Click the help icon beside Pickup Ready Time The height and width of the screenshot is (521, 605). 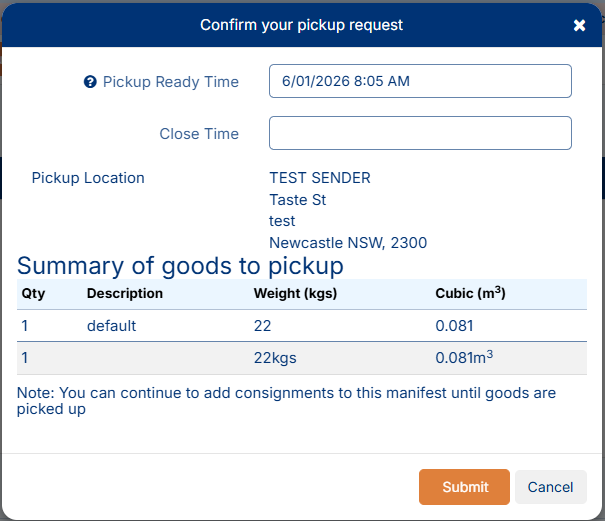coord(90,82)
